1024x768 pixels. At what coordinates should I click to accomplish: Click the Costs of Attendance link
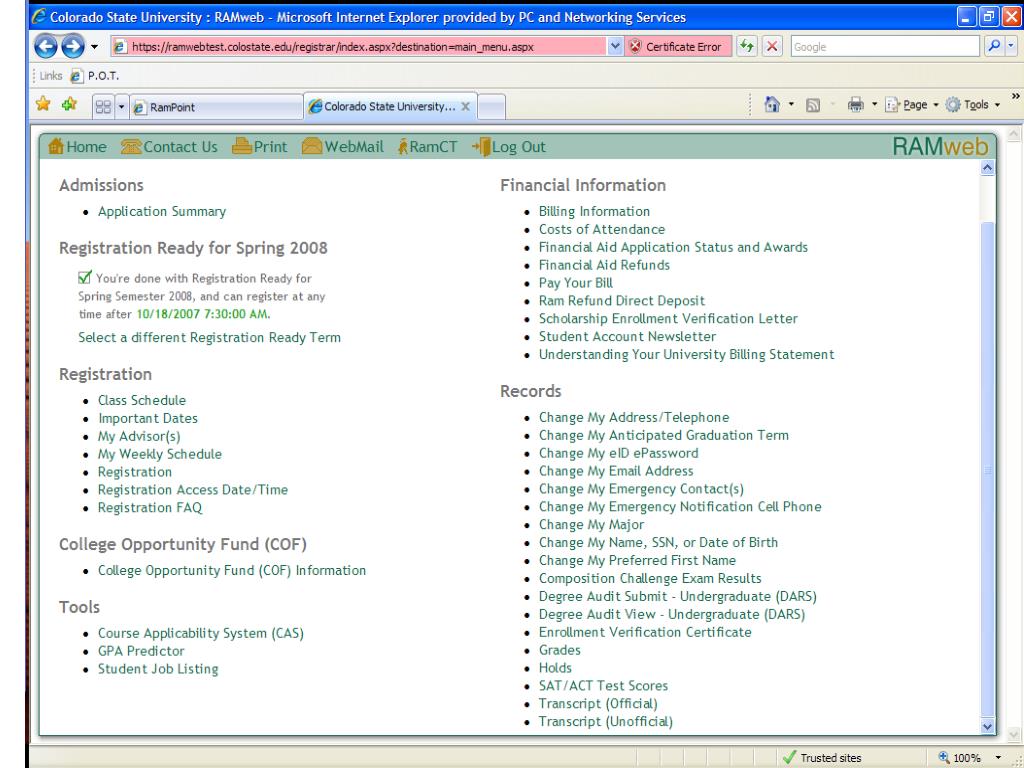point(601,229)
